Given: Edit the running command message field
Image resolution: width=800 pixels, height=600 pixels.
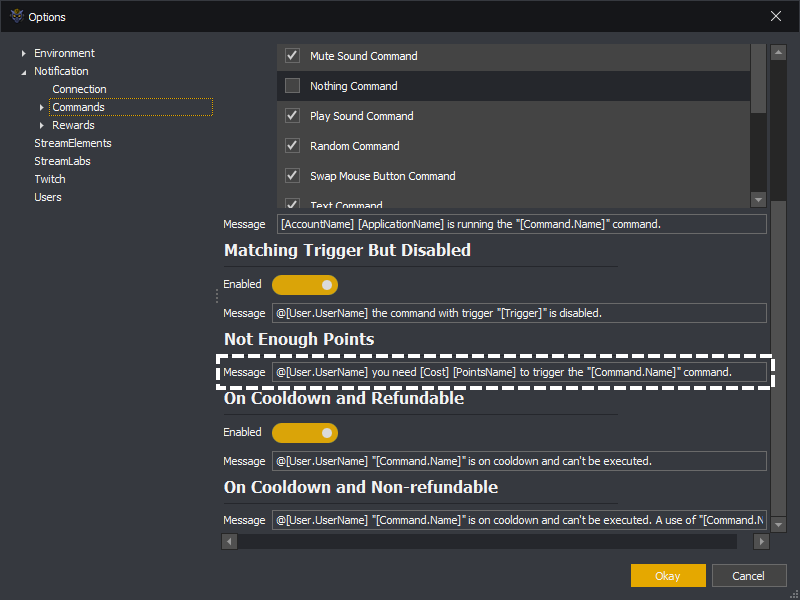Looking at the screenshot, I should coord(521,224).
